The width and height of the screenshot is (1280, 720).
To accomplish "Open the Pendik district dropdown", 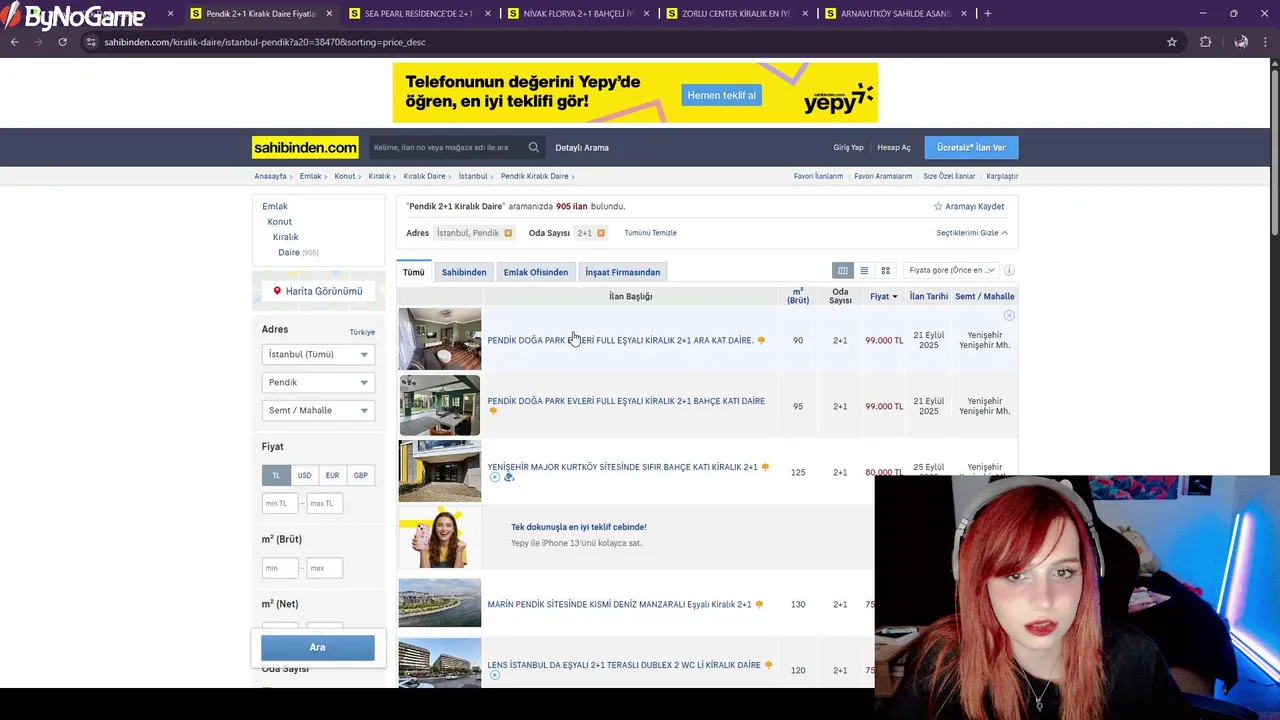I will pos(318,382).
